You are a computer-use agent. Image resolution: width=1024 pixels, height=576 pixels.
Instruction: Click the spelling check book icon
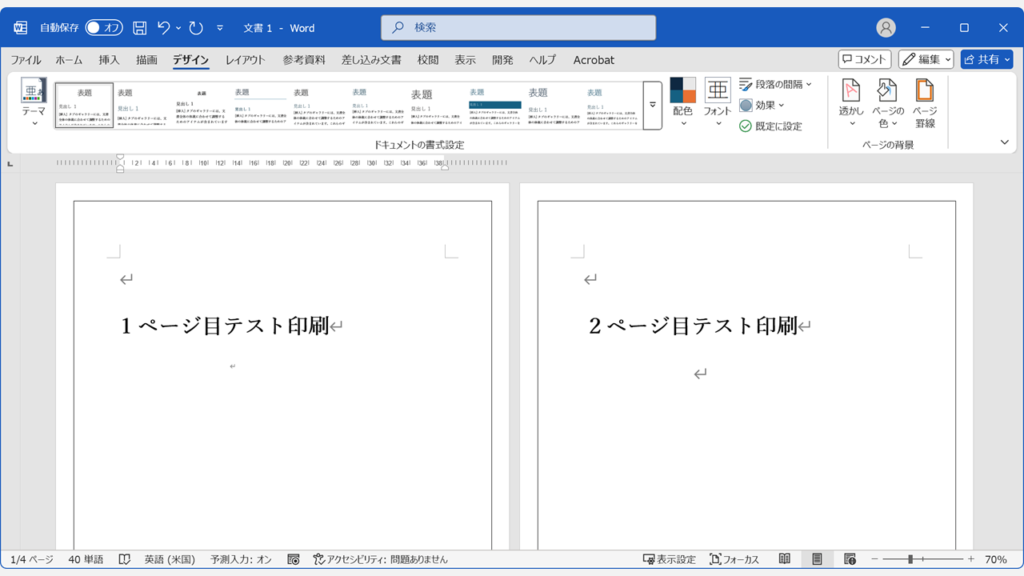click(124, 560)
